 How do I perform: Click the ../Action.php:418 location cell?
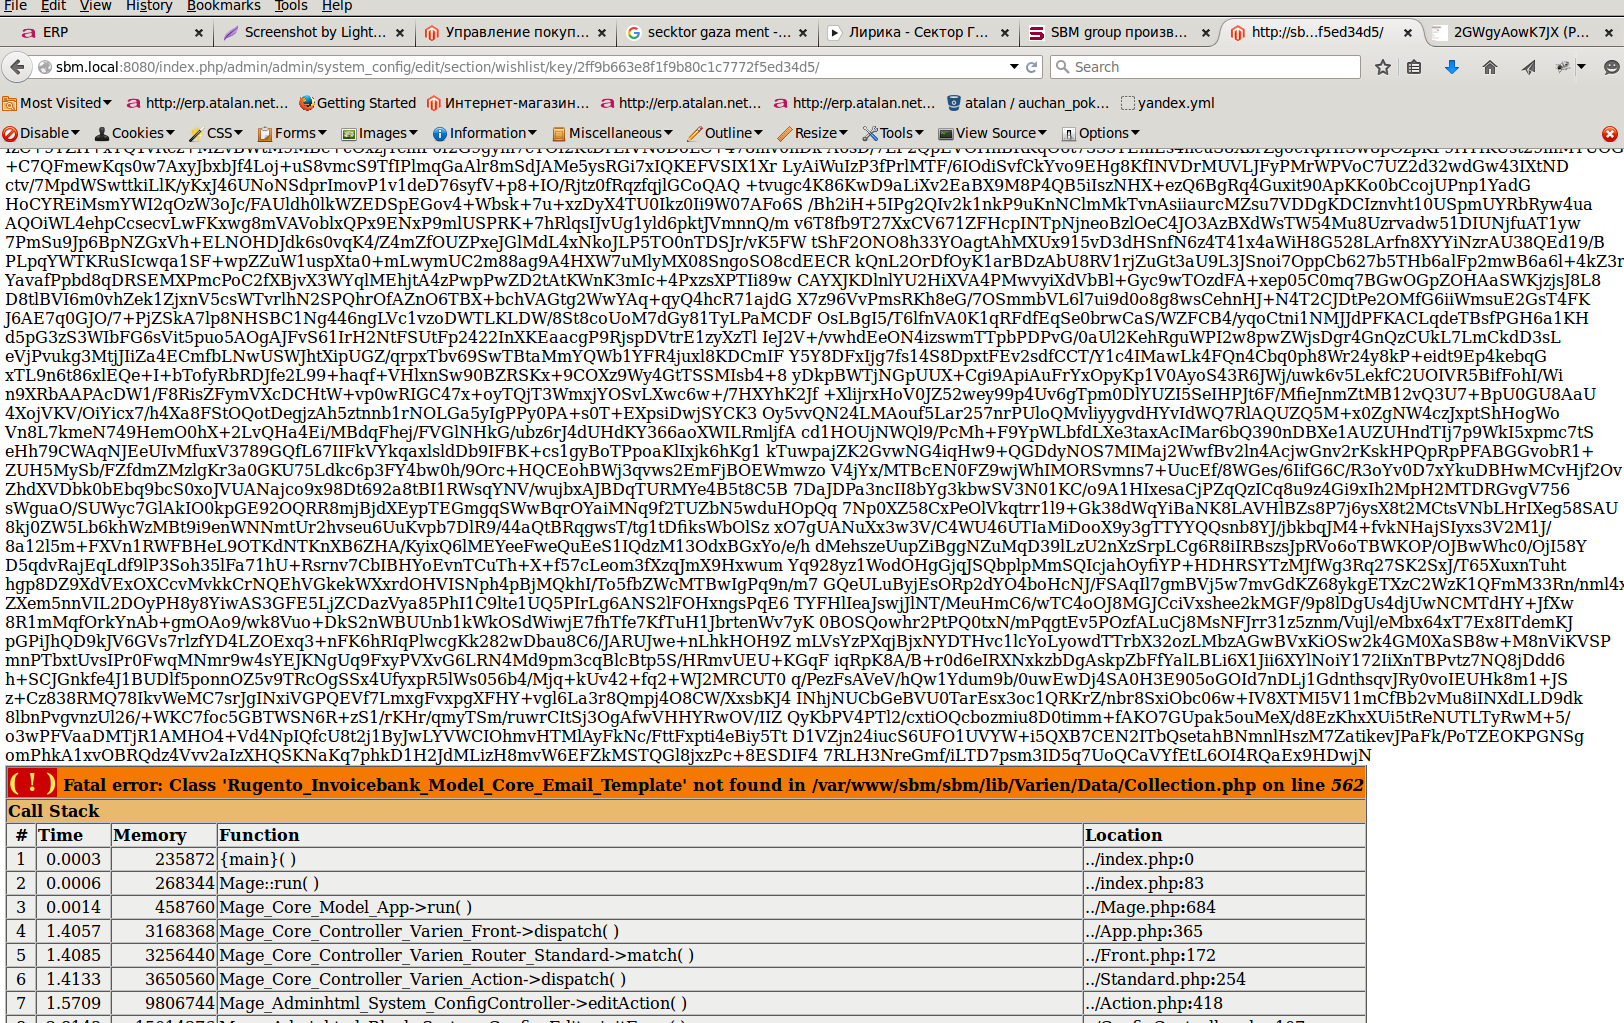point(1224,1003)
